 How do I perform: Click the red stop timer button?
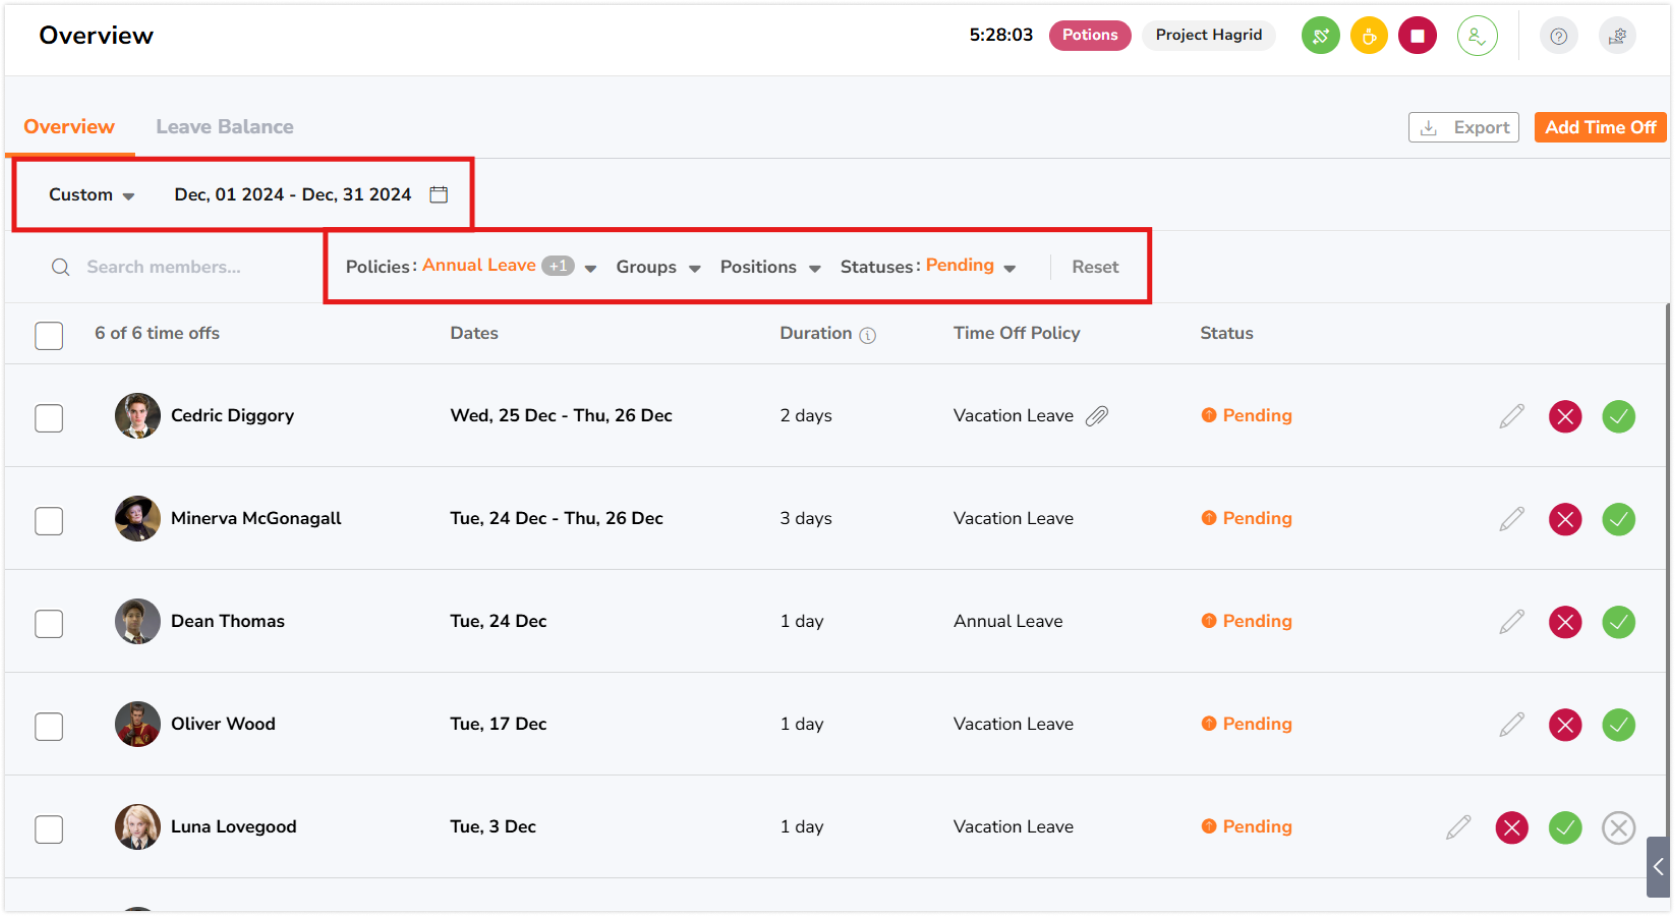click(1416, 36)
